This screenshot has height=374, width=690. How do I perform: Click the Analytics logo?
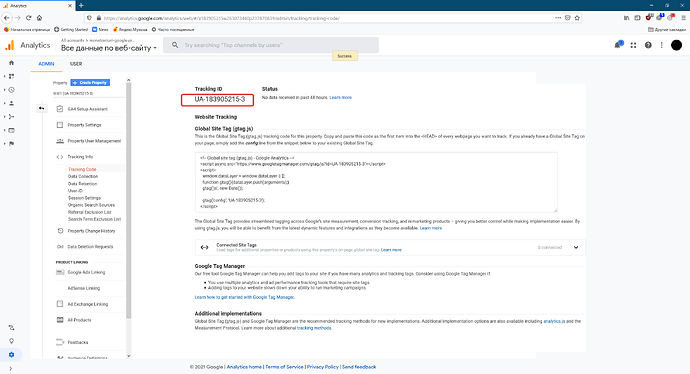(27, 45)
